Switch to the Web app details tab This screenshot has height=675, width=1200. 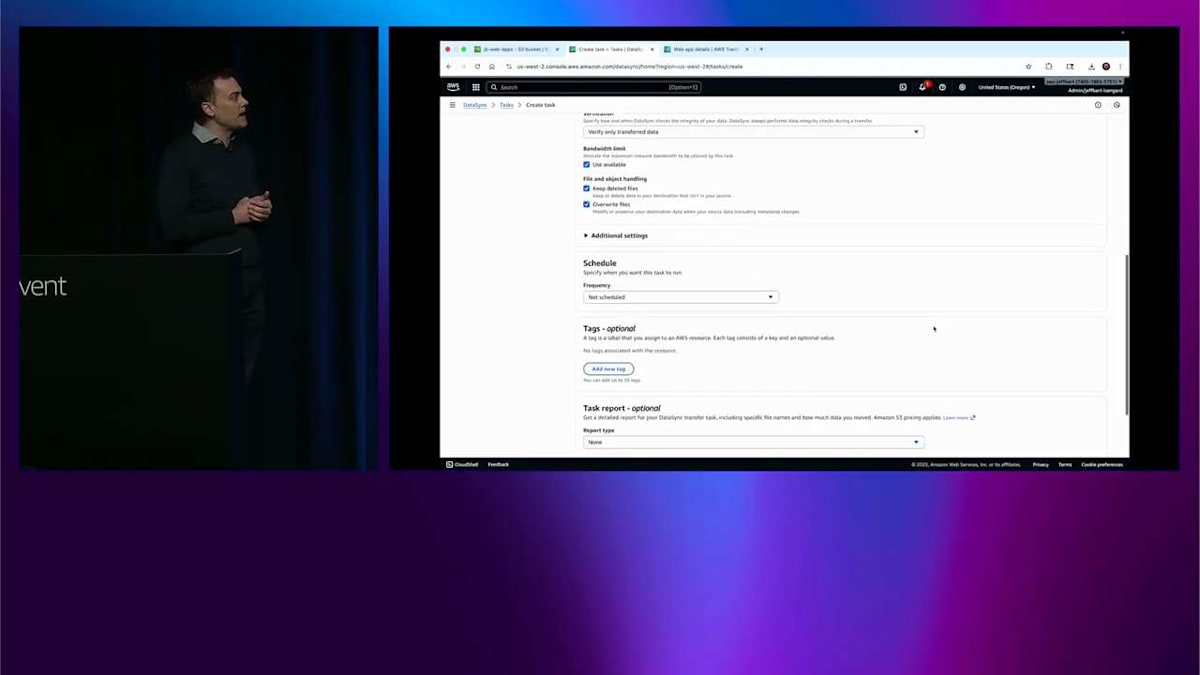[705, 48]
